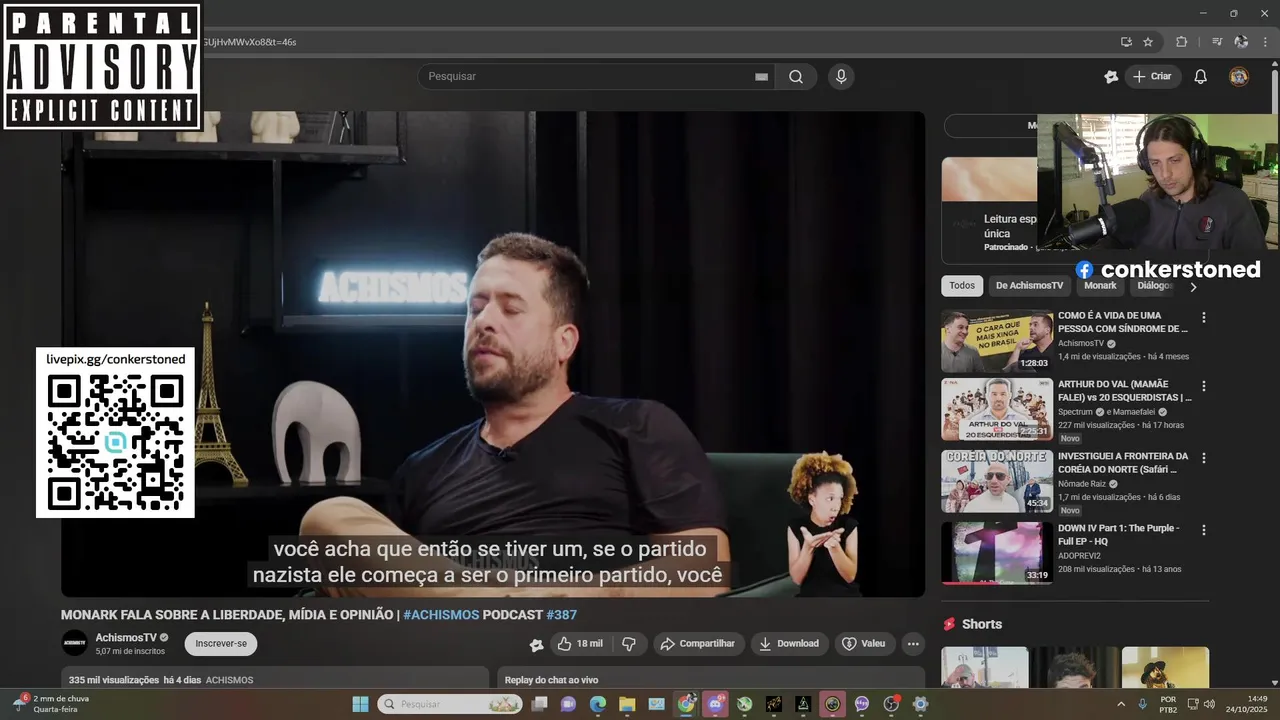Screen dimensions: 1280x720
Task: Click the Valeu thanks button
Action: point(864,644)
